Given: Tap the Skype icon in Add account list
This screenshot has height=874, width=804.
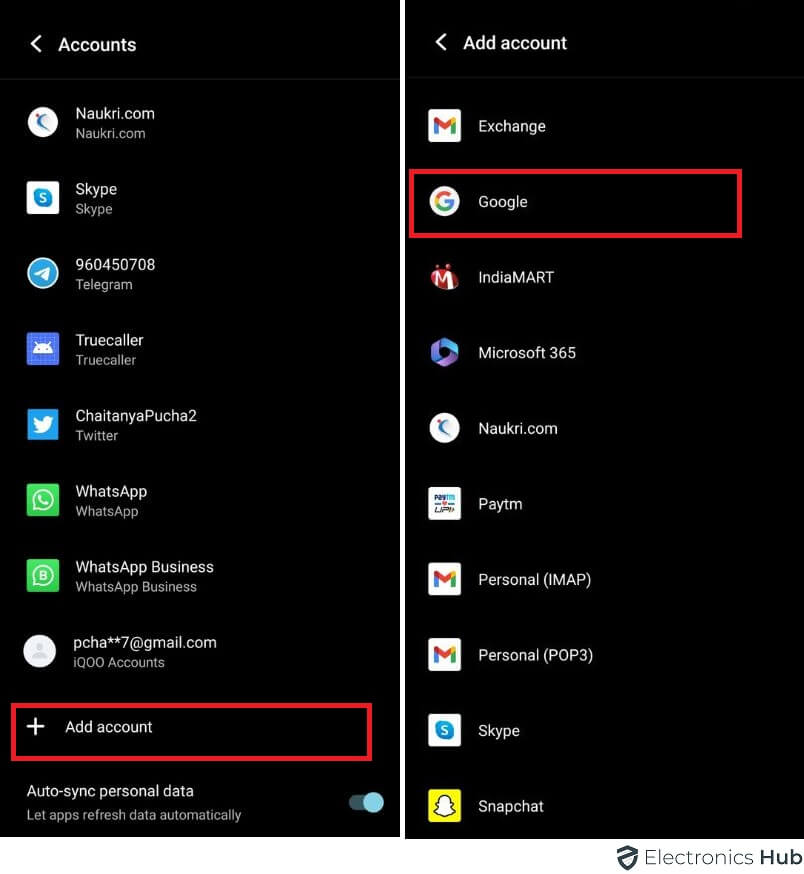Looking at the screenshot, I should [444, 730].
